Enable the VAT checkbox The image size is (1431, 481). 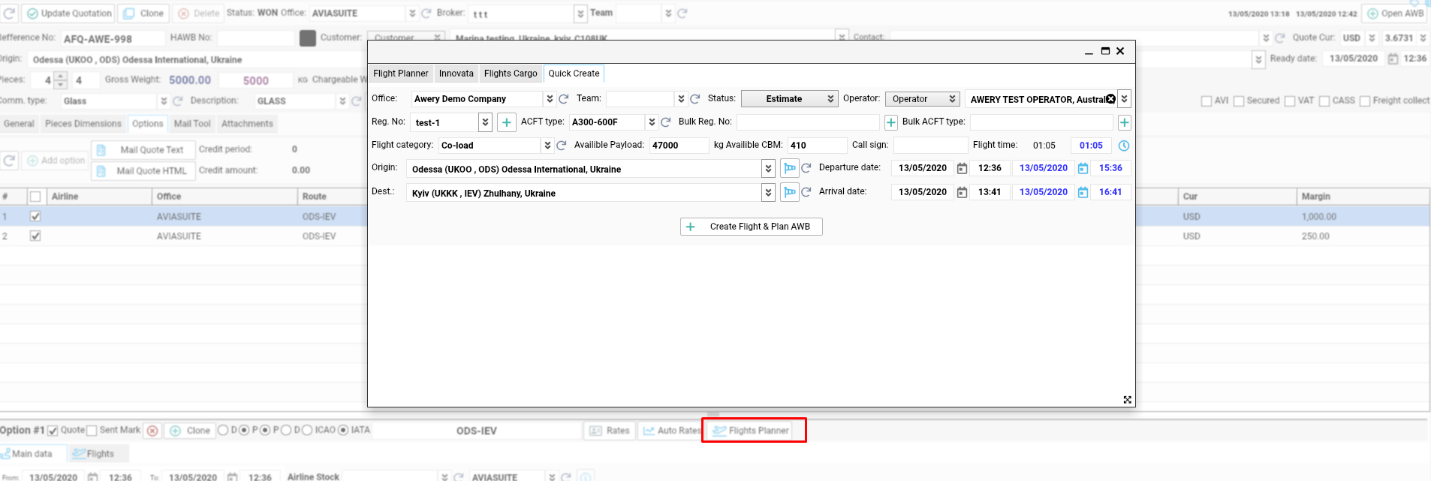[x=1290, y=101]
